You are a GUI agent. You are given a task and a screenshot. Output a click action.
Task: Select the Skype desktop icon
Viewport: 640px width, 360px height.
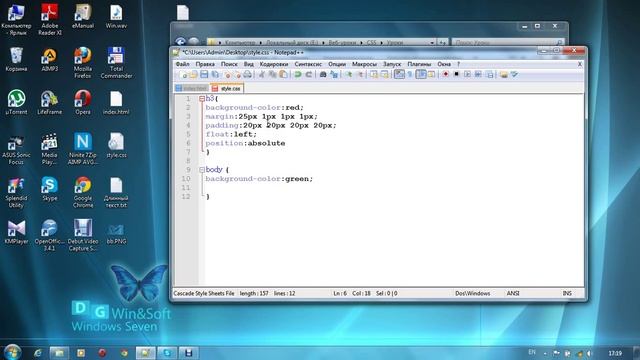tap(49, 189)
